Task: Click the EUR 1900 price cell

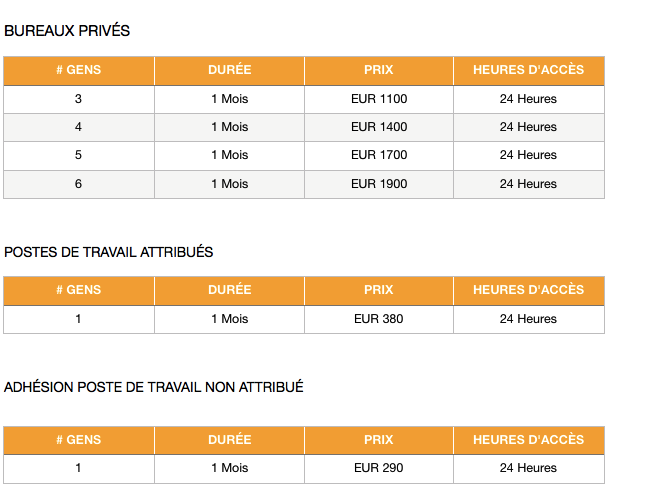Action: [379, 184]
